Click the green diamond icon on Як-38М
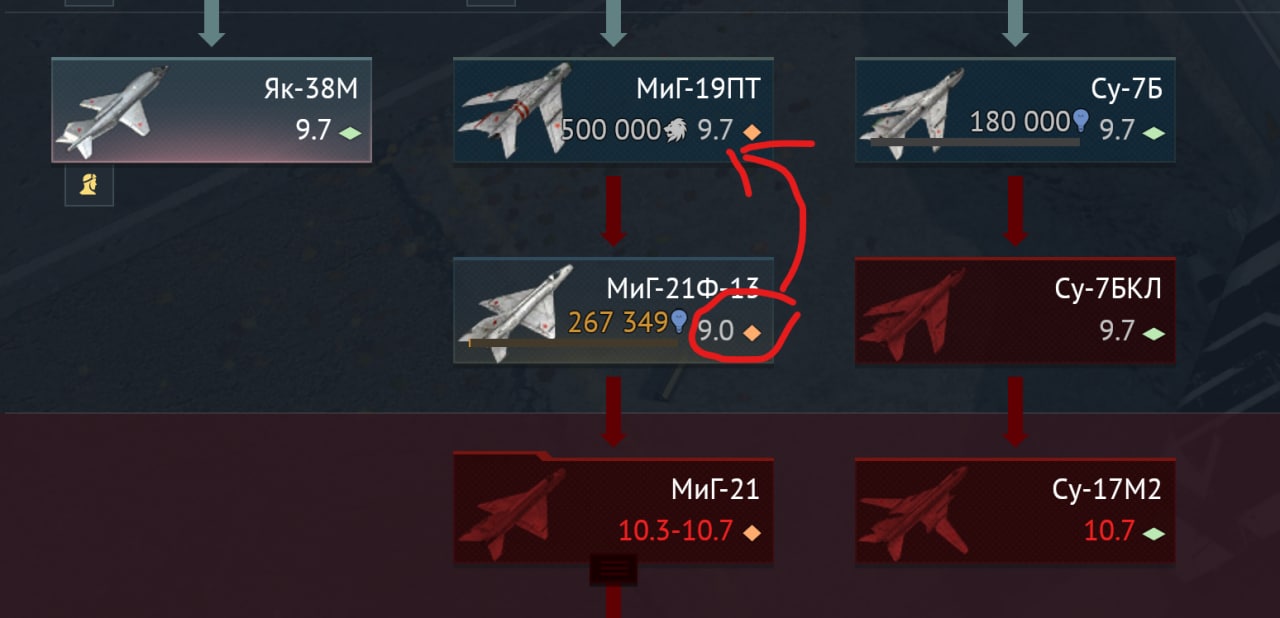 click(x=350, y=132)
